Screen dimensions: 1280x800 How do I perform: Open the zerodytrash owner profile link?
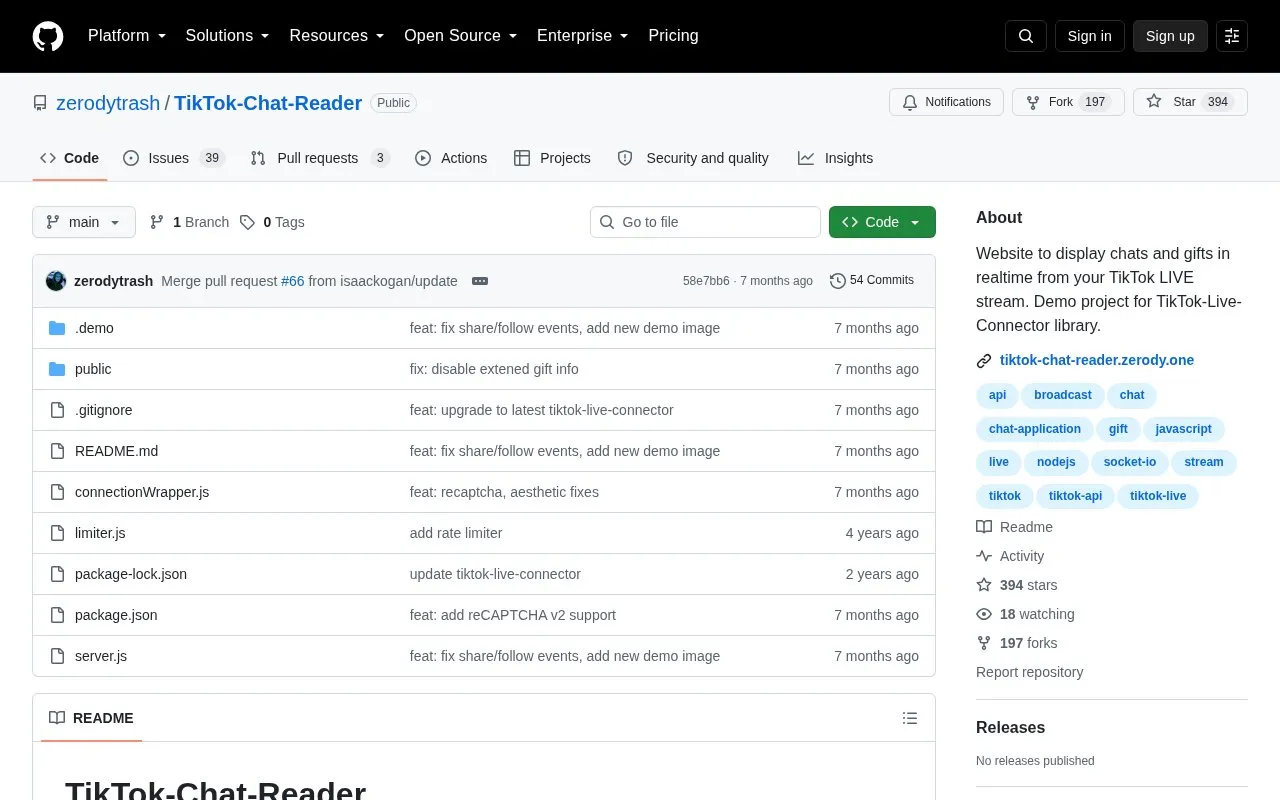(x=108, y=103)
